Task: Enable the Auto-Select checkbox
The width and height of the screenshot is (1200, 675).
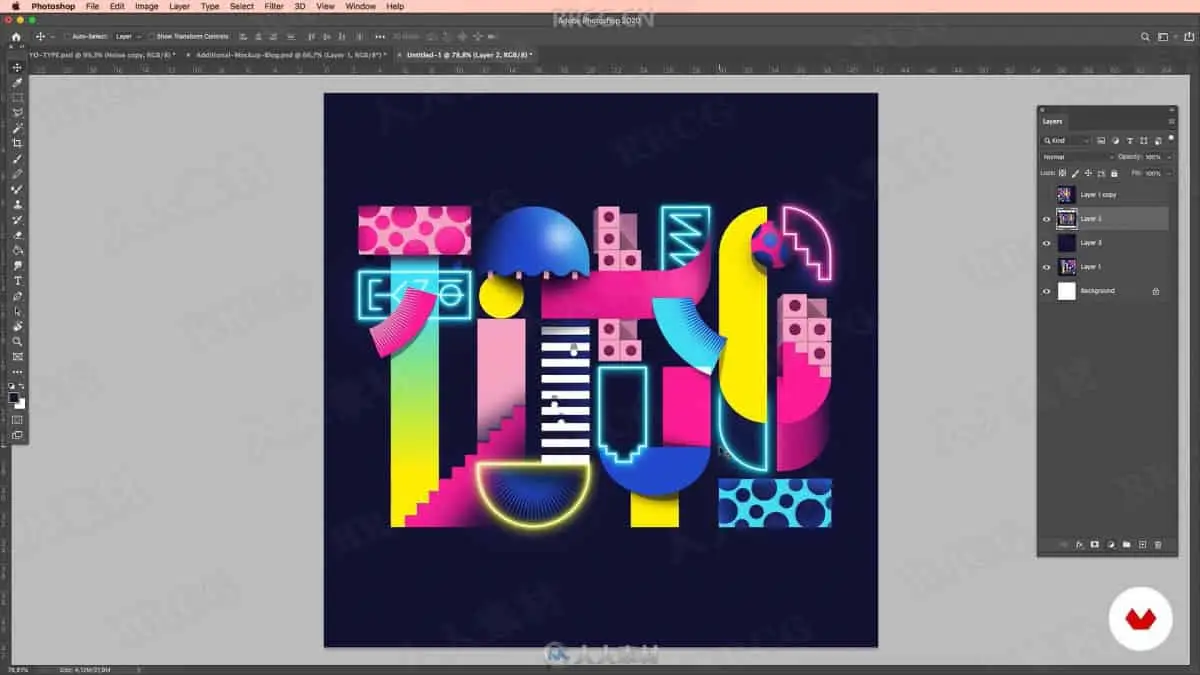Action: click(x=67, y=36)
